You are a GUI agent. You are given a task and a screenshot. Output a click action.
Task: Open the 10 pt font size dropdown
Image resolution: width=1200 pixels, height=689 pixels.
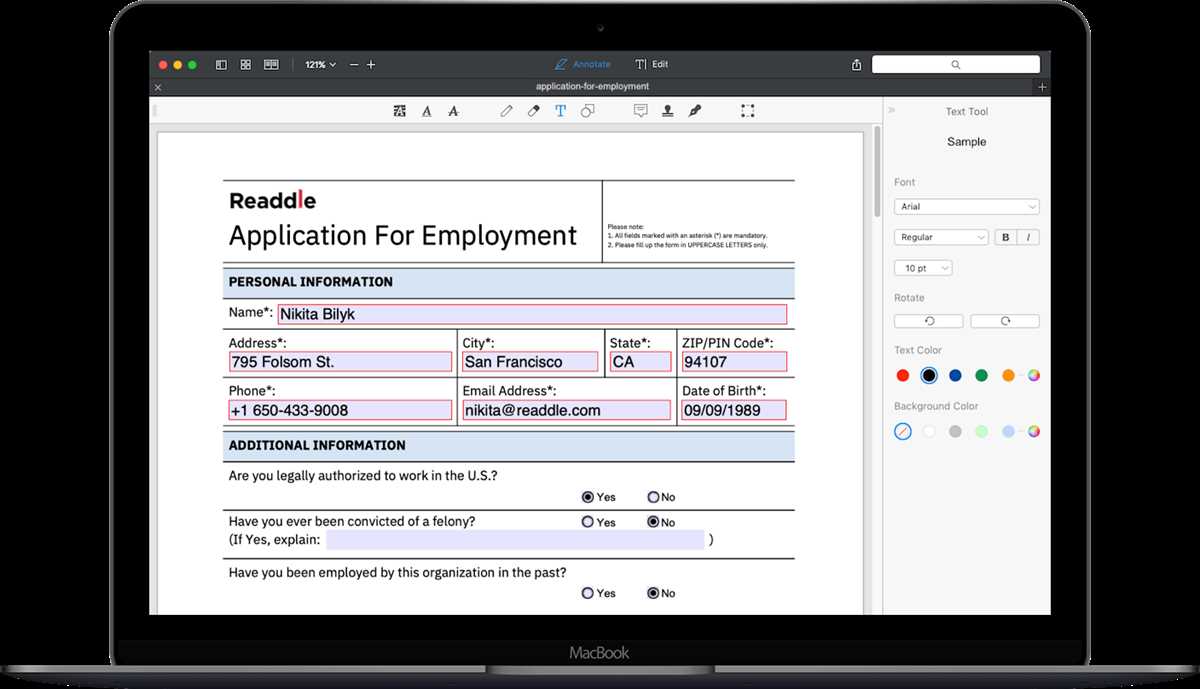click(923, 268)
